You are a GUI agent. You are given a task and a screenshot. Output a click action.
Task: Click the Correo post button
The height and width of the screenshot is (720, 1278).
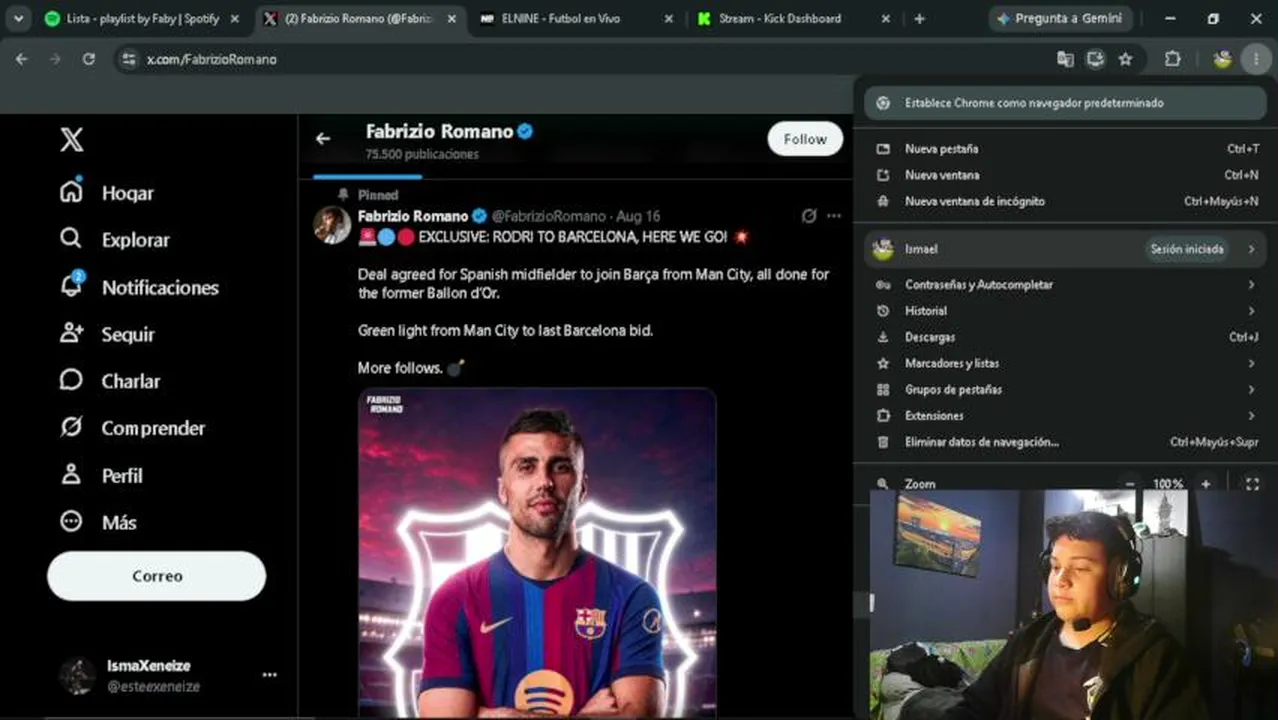click(x=157, y=576)
